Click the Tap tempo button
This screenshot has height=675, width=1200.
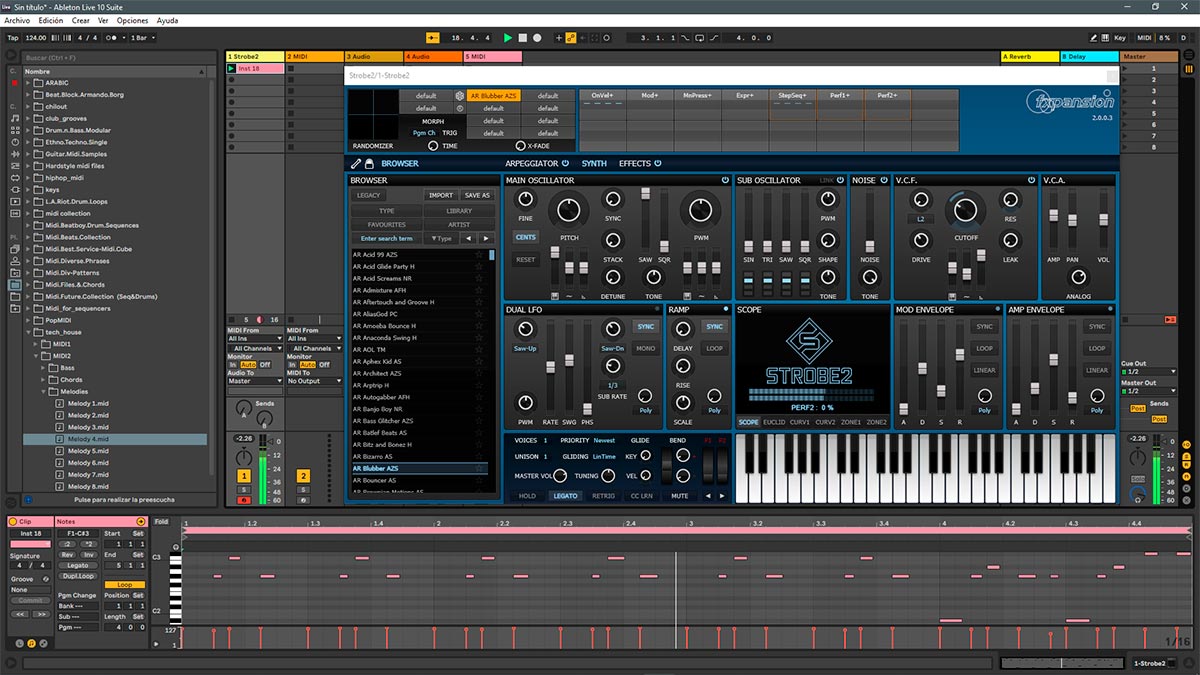point(13,38)
